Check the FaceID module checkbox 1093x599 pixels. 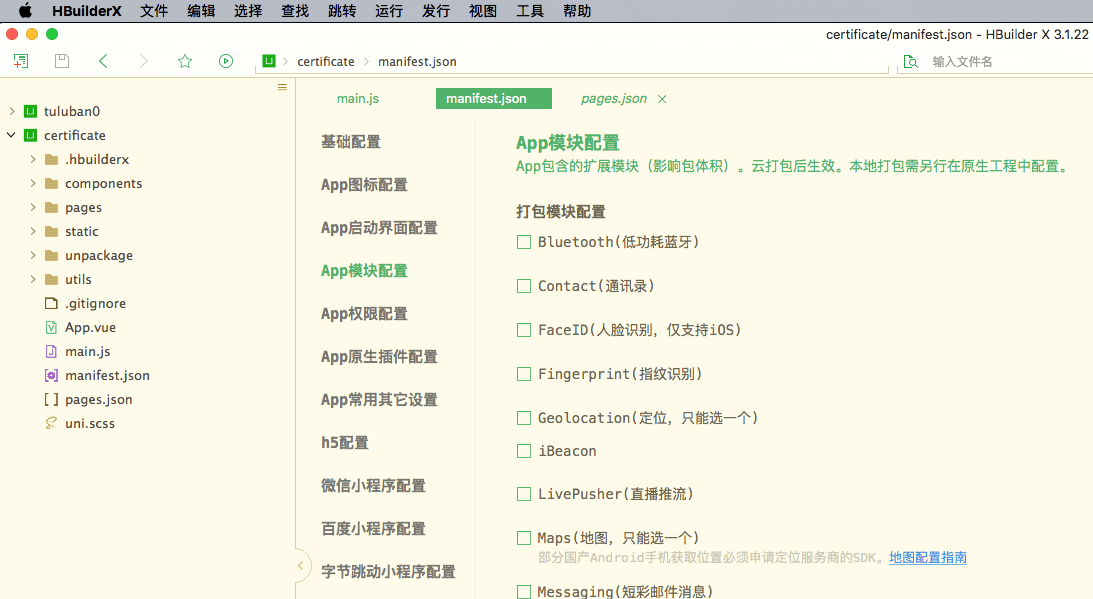click(523, 330)
